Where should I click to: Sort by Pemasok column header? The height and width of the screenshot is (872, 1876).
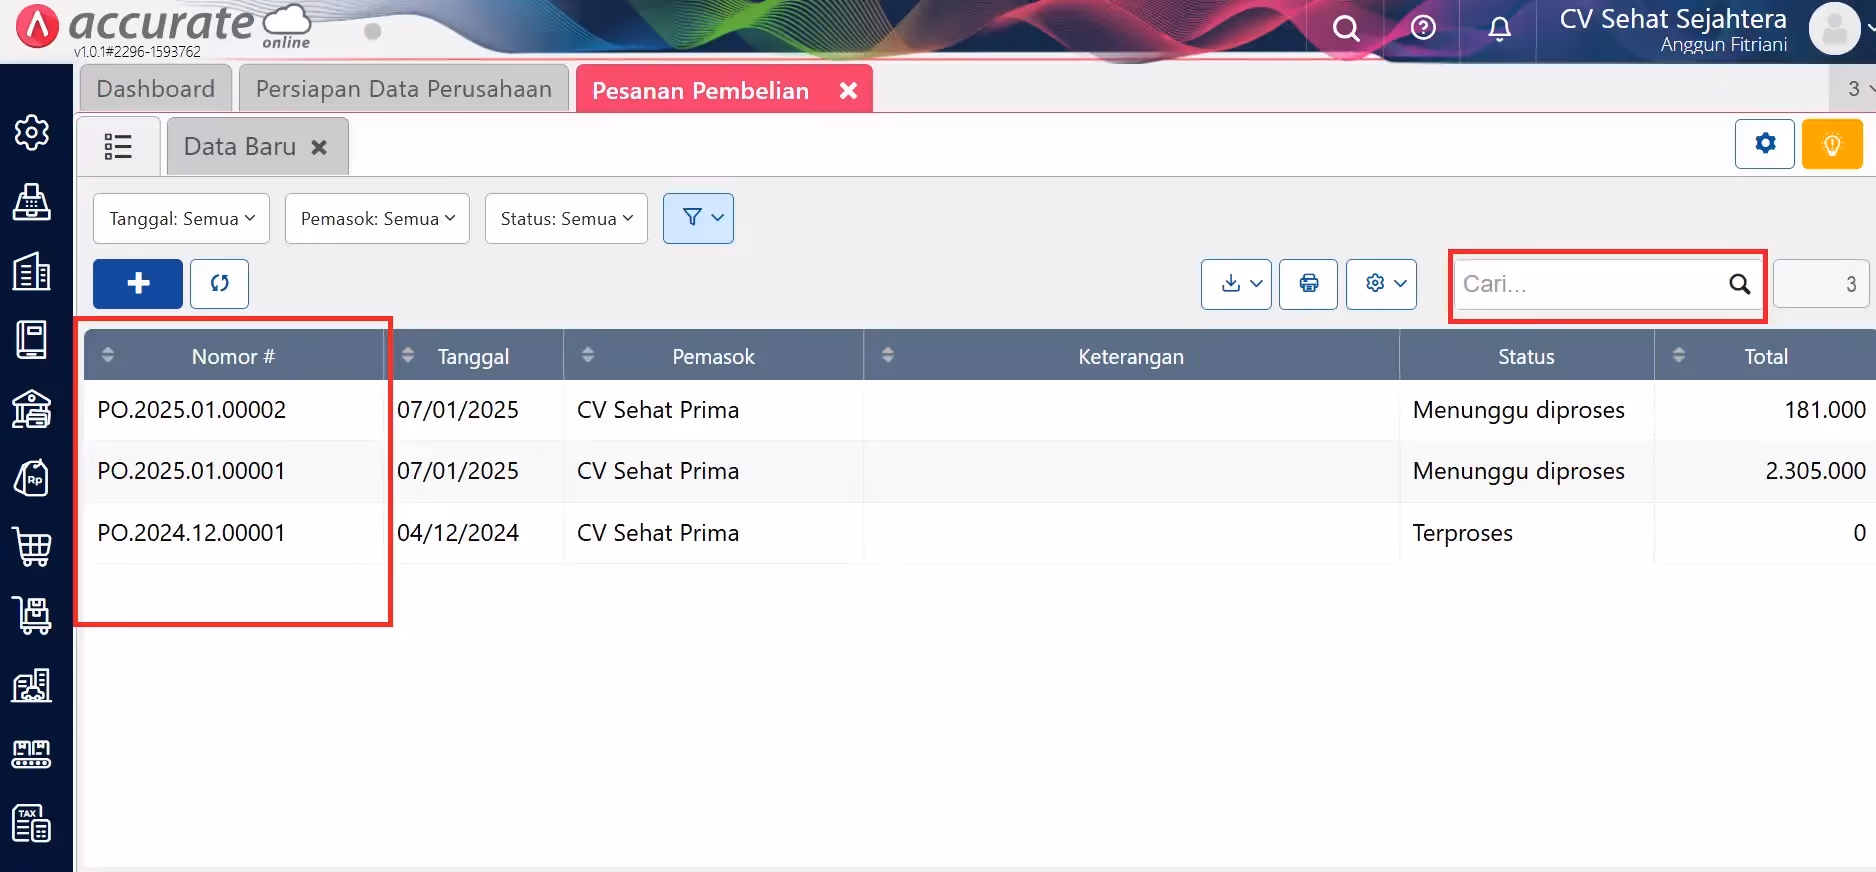pos(713,356)
